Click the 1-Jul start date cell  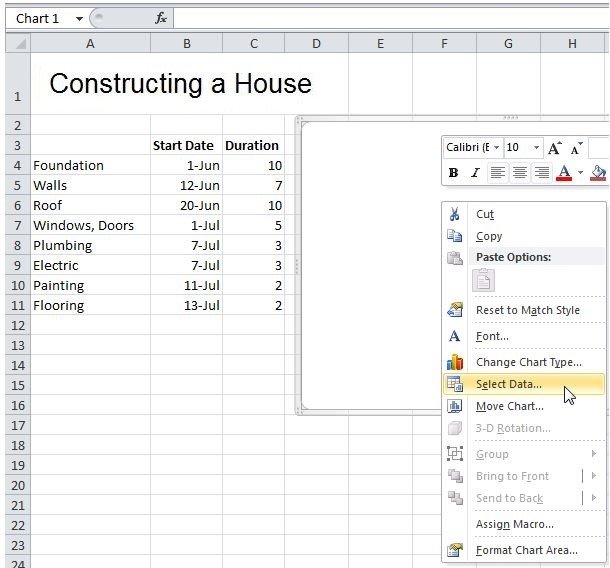click(186, 225)
